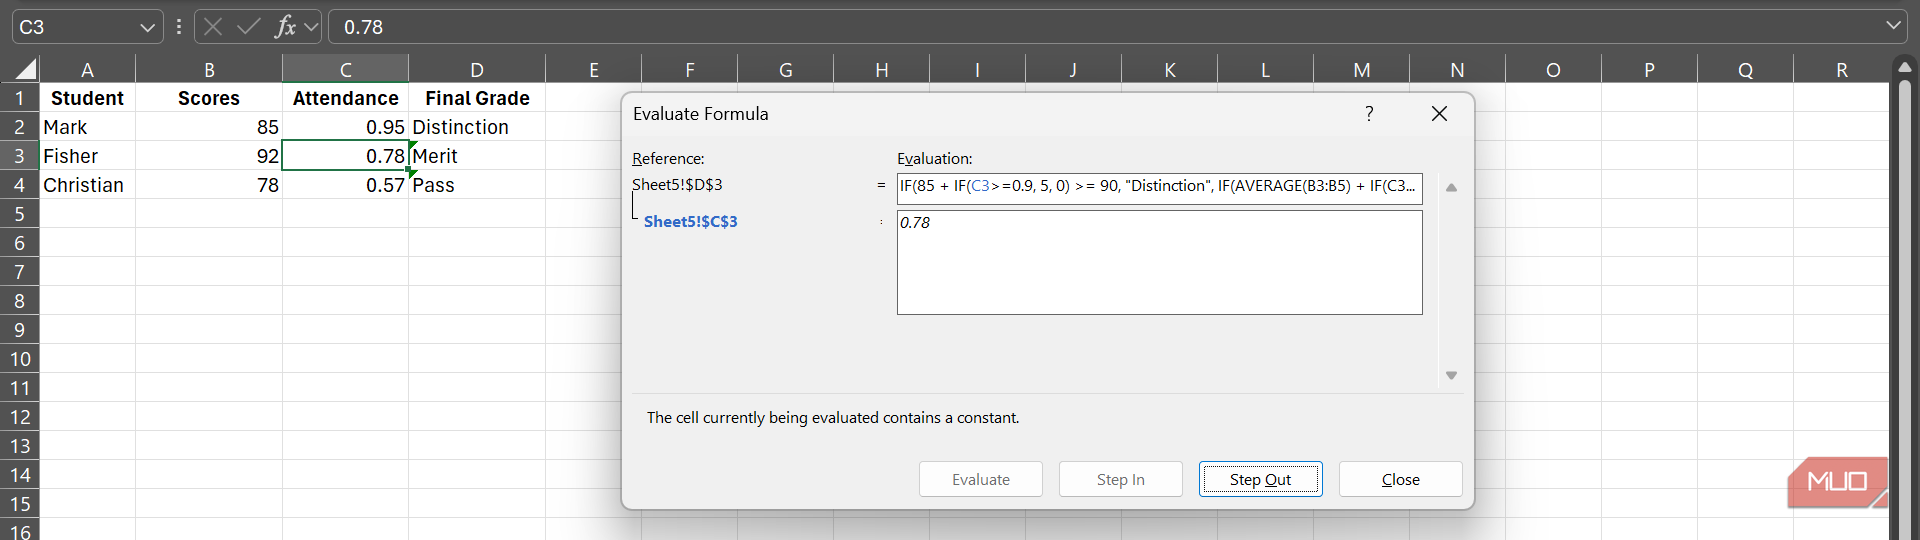Select the Sheet5!$D$3 reference entry
Image resolution: width=1920 pixels, height=540 pixels.
tap(677, 184)
